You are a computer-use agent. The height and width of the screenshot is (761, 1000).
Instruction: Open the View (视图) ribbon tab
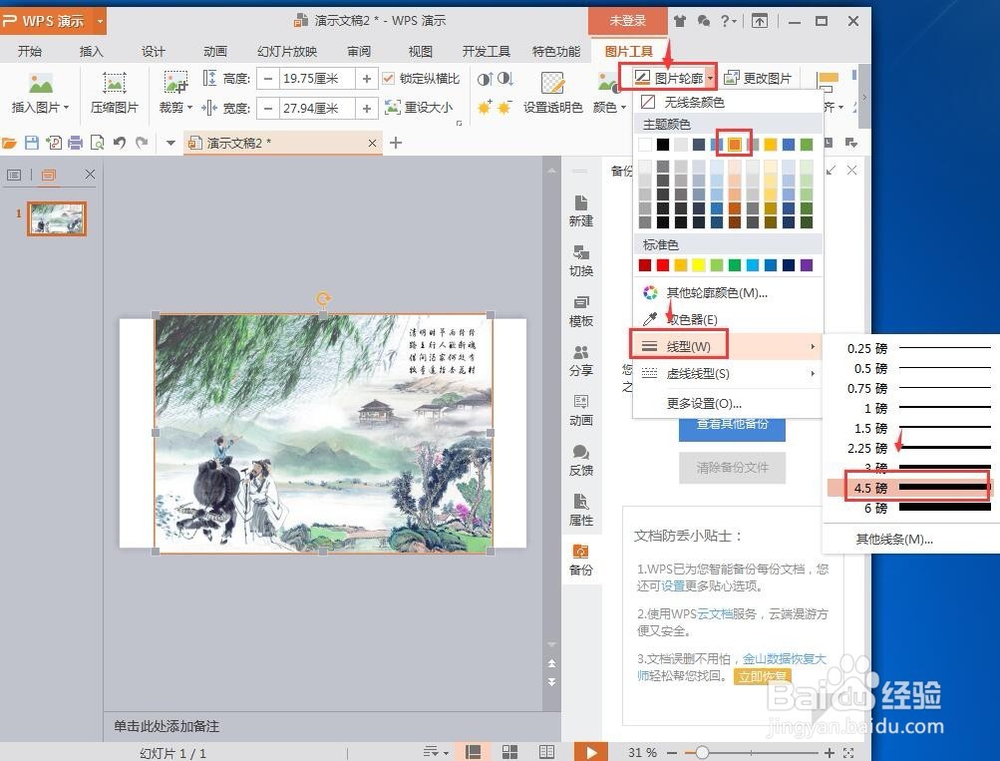coord(420,51)
